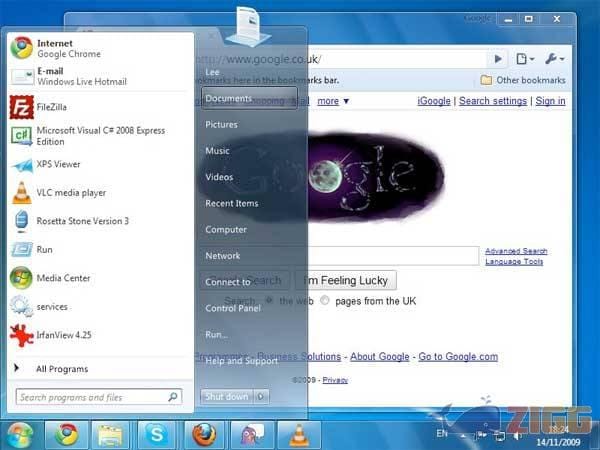Select the 'pages from the UK' radio button
Image resolution: width=600 pixels, height=450 pixels.
point(325,300)
